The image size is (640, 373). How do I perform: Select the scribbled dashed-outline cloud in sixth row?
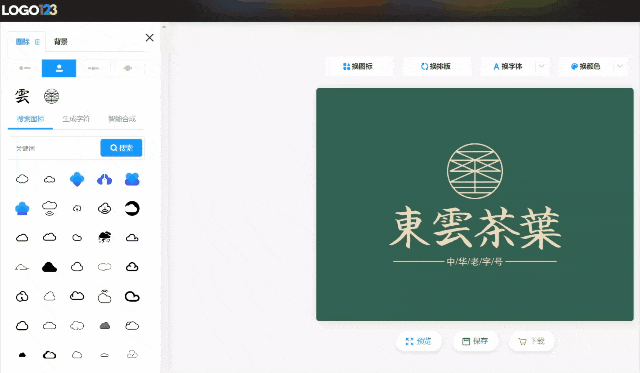(77, 326)
